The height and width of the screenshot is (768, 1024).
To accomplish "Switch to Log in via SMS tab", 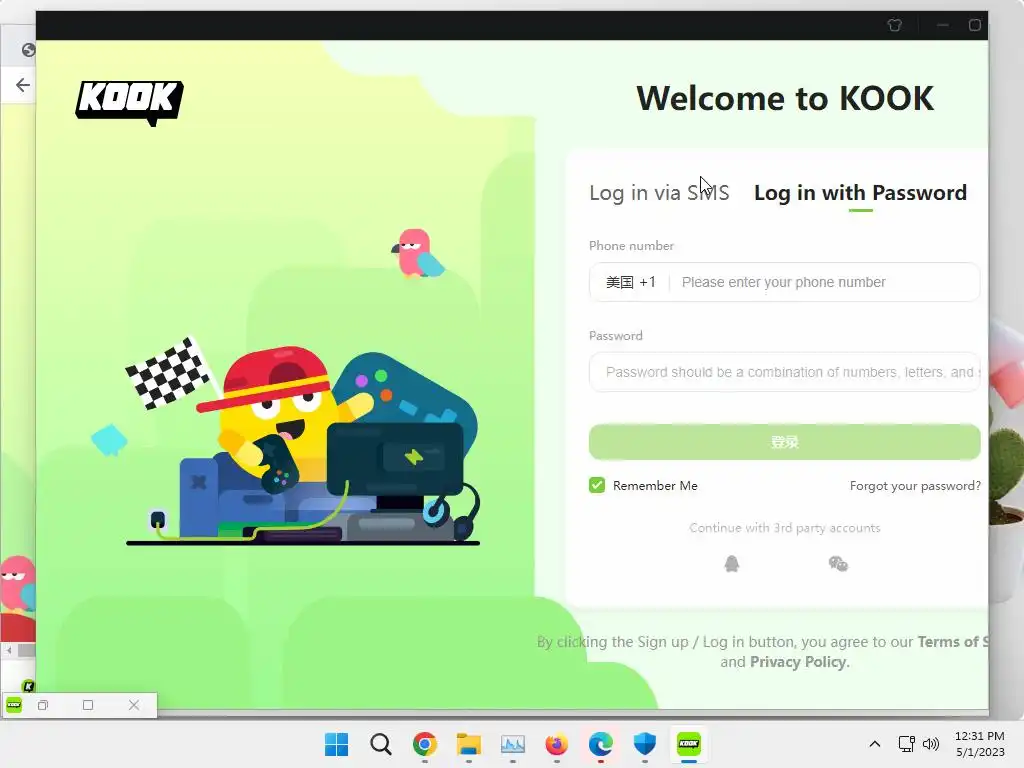I will [659, 193].
